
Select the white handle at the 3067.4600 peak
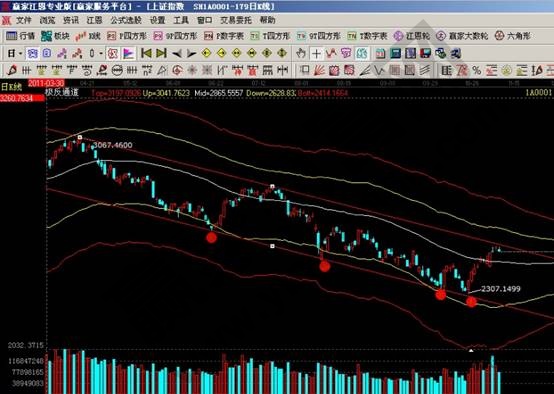click(80, 137)
